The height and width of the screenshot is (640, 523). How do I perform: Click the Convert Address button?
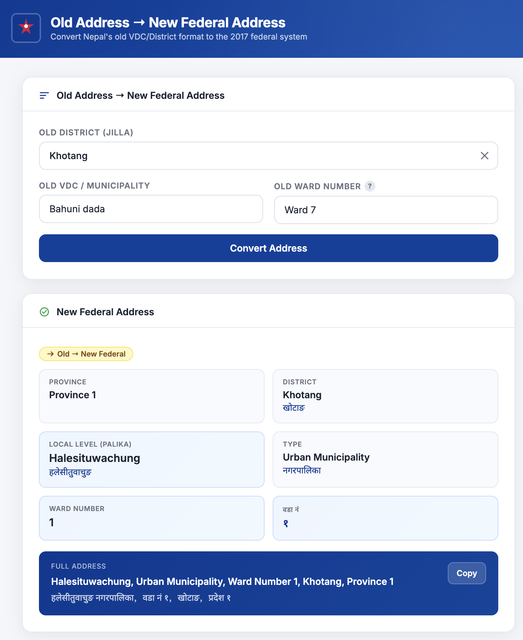268,248
